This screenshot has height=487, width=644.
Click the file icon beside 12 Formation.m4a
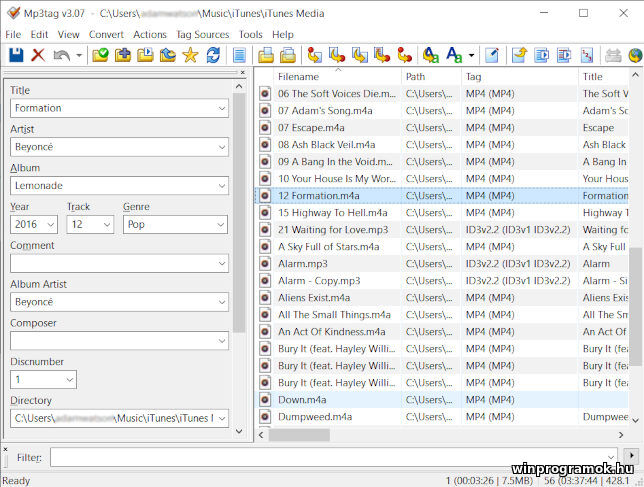pyautogui.click(x=265, y=196)
